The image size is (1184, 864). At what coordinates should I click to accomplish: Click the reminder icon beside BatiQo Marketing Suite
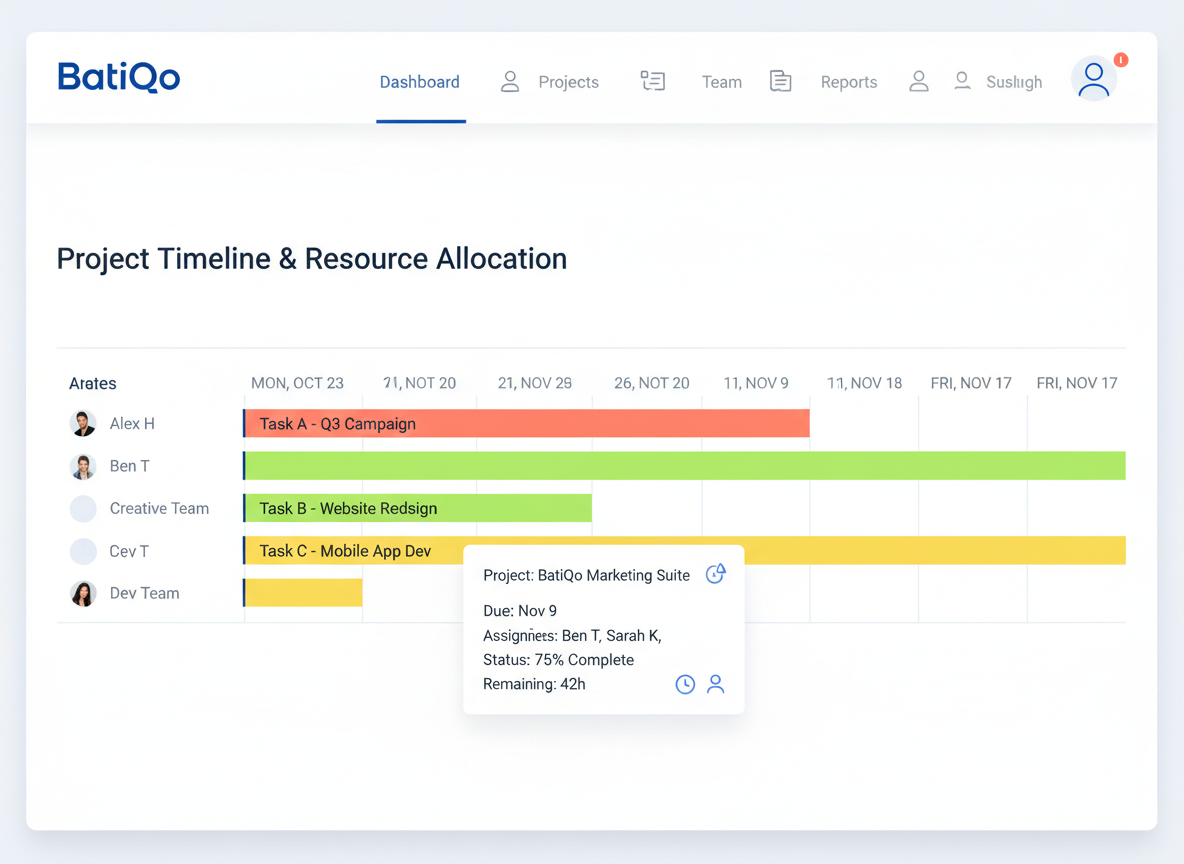coord(715,573)
